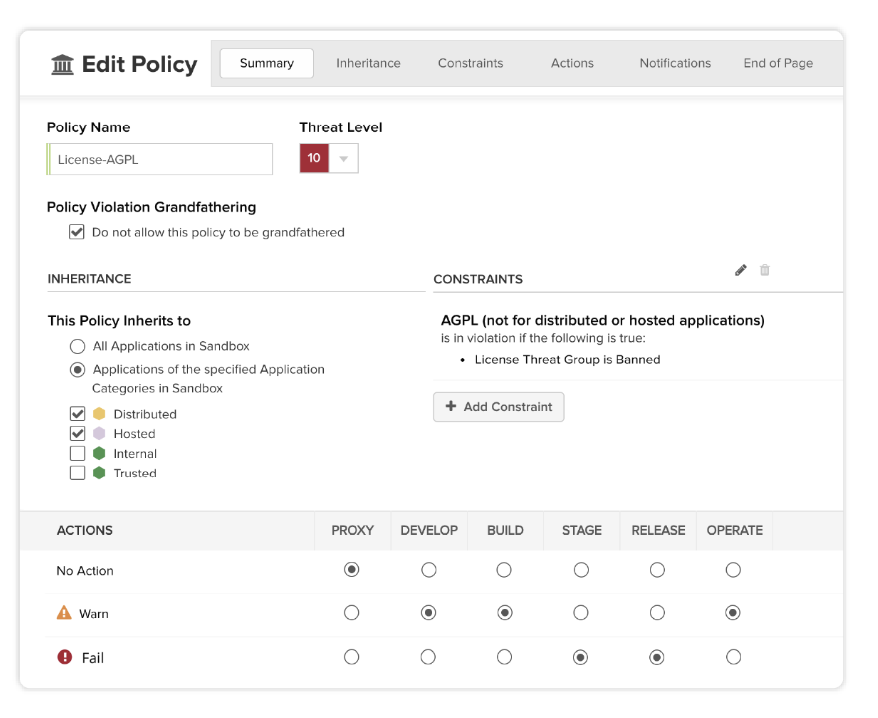Click the Policy Name input field
This screenshot has height=718, width=878.
[161, 159]
